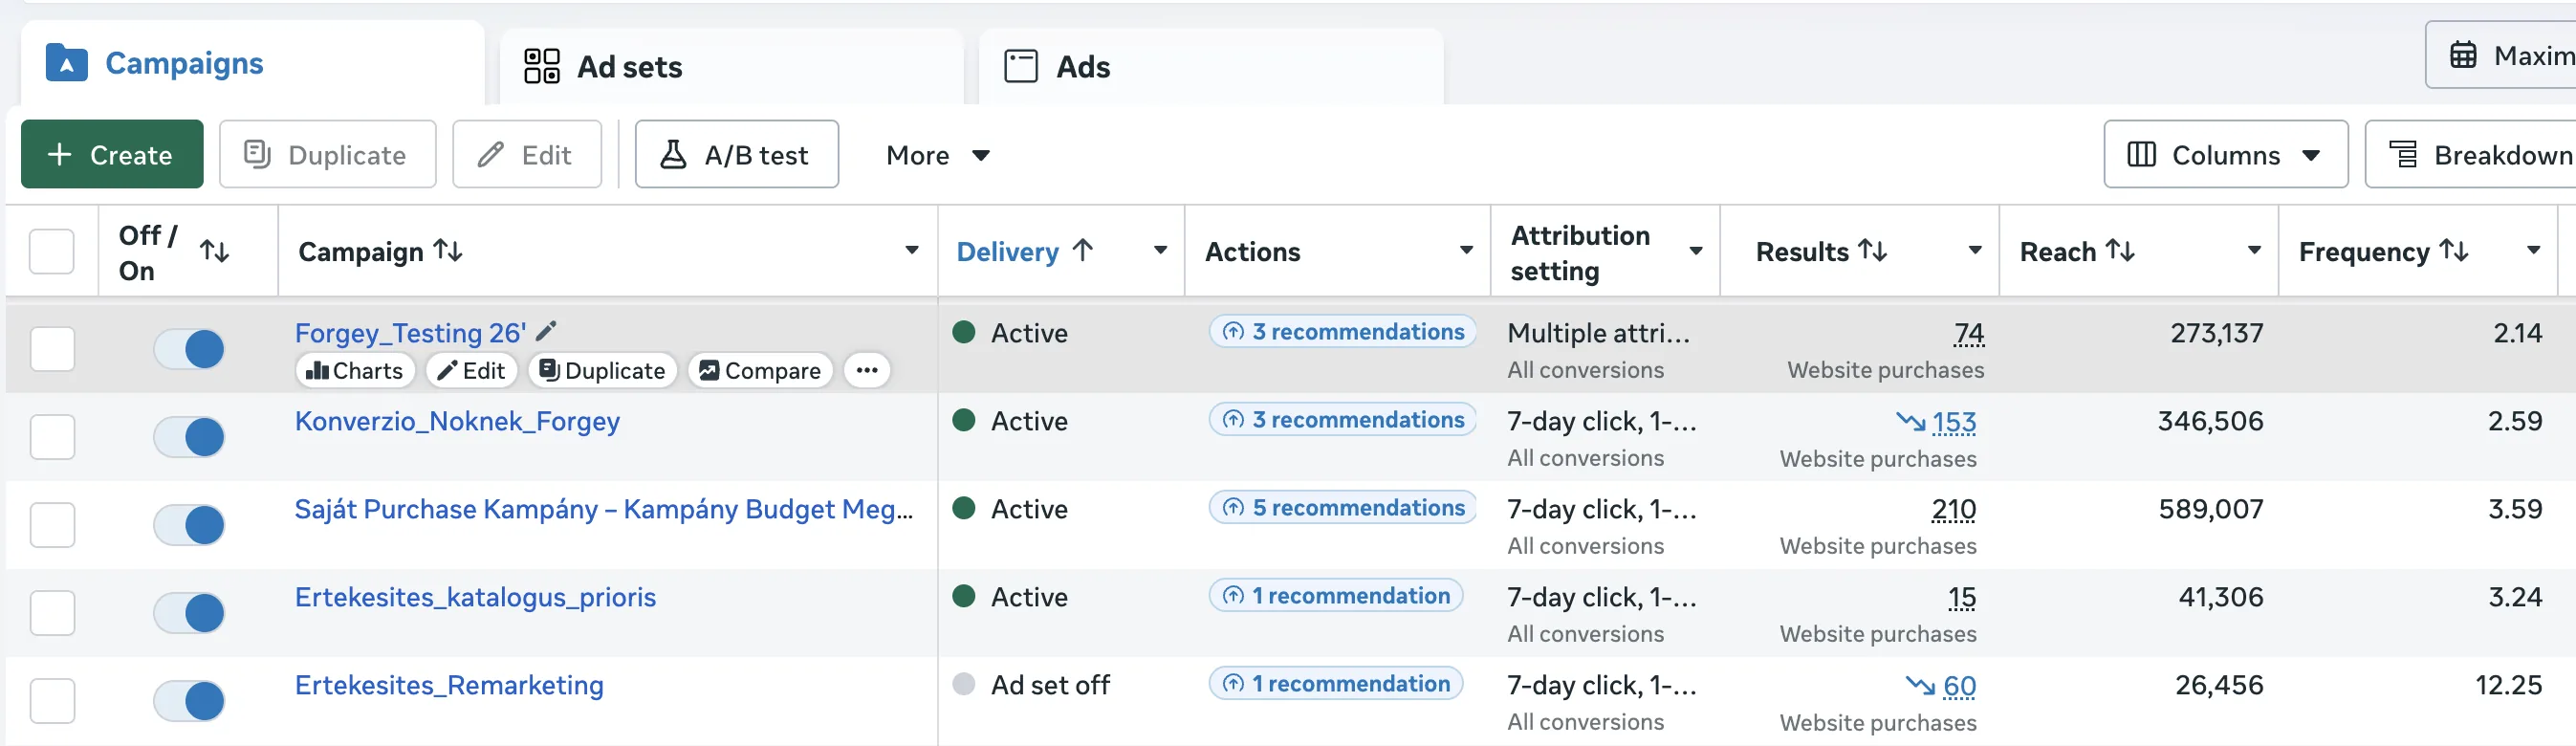
Task: Open the Forgey_Testing 26' campaign link
Action: [x=410, y=332]
